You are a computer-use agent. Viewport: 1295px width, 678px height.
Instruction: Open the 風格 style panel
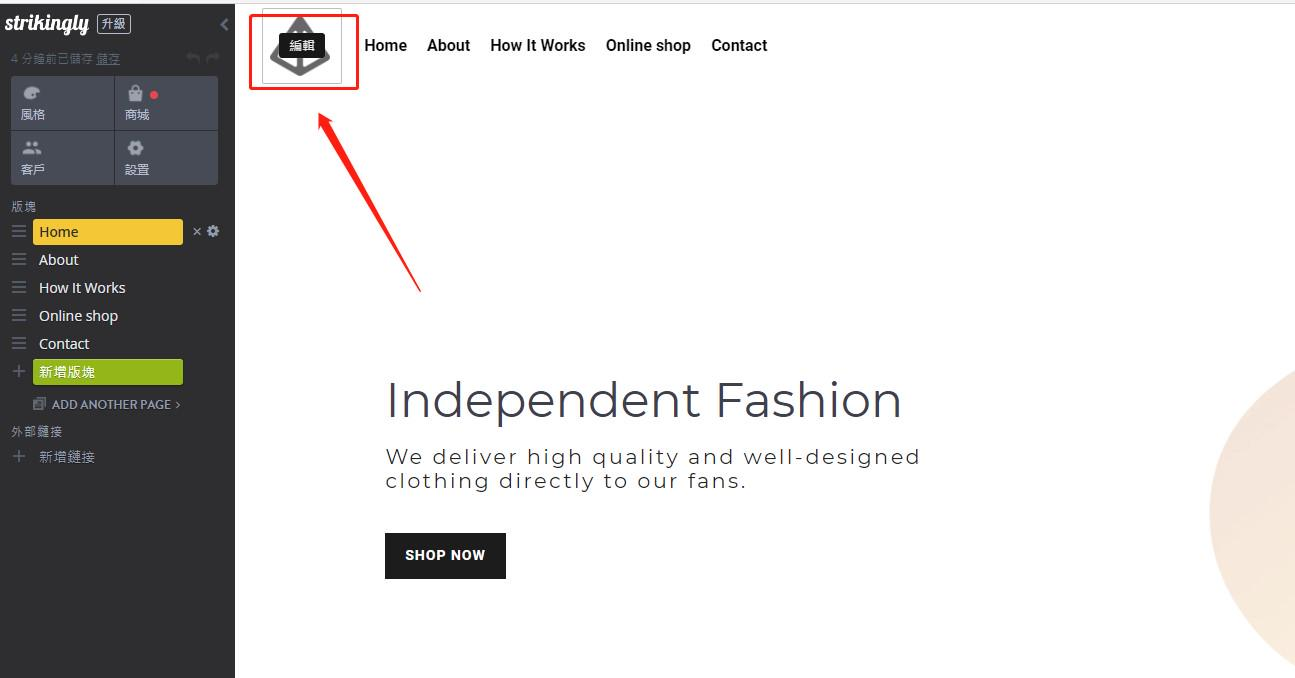tap(62, 103)
